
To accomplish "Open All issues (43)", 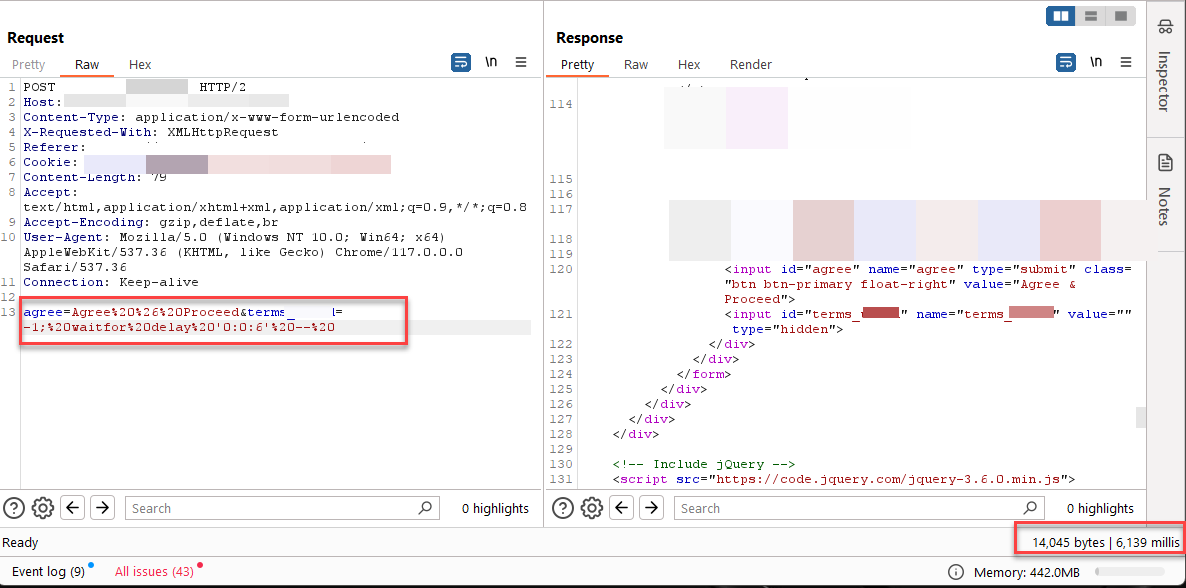I will pos(154,571).
